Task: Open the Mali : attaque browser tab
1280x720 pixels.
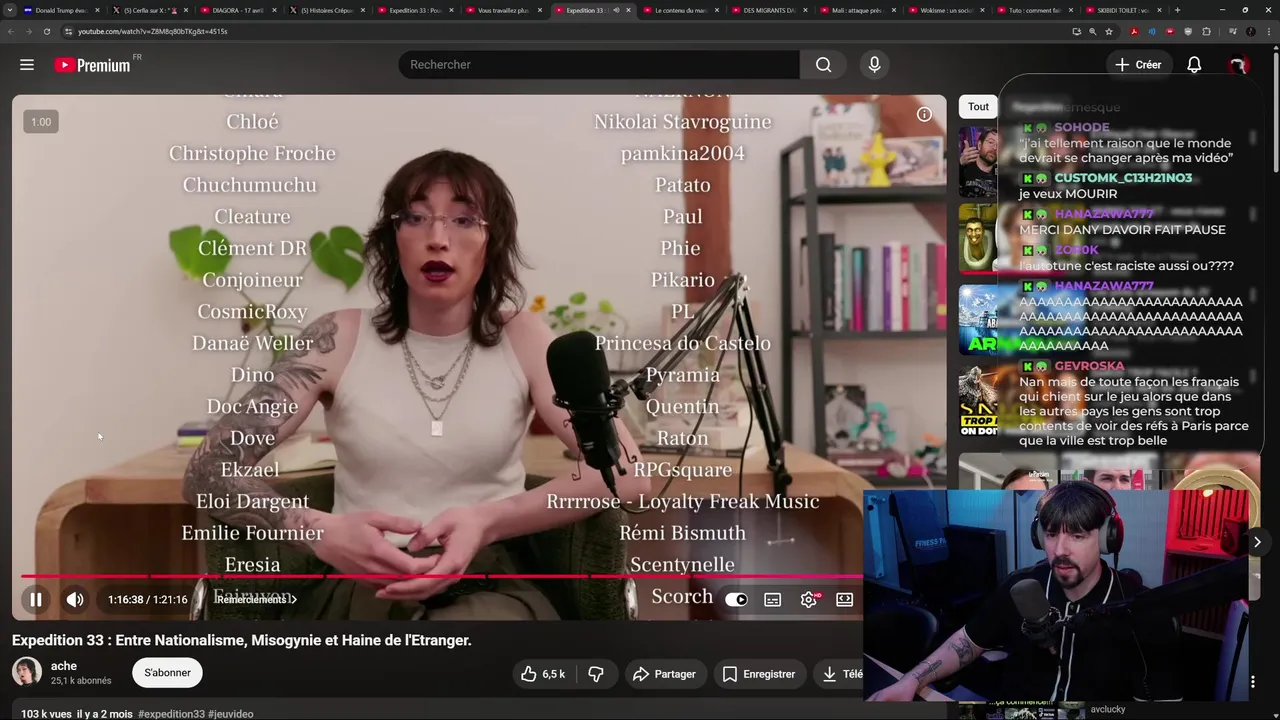Action: click(x=856, y=10)
